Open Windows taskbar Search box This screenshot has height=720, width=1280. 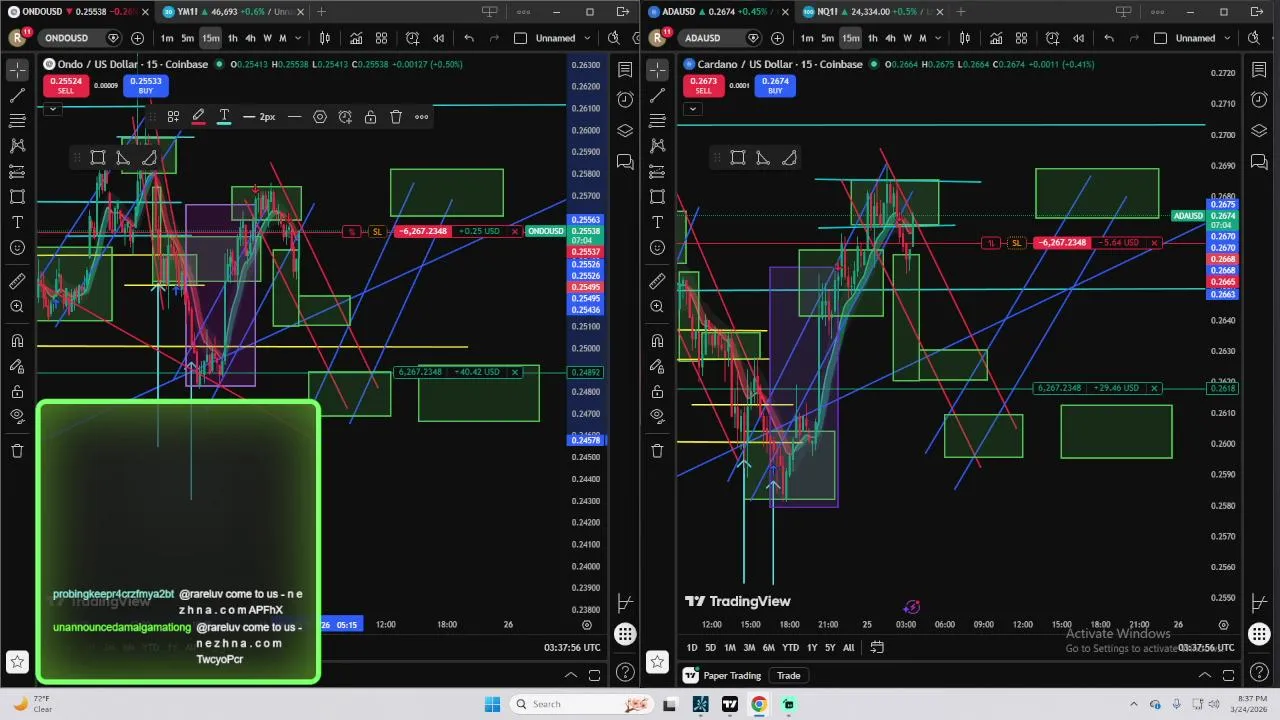click(x=582, y=704)
